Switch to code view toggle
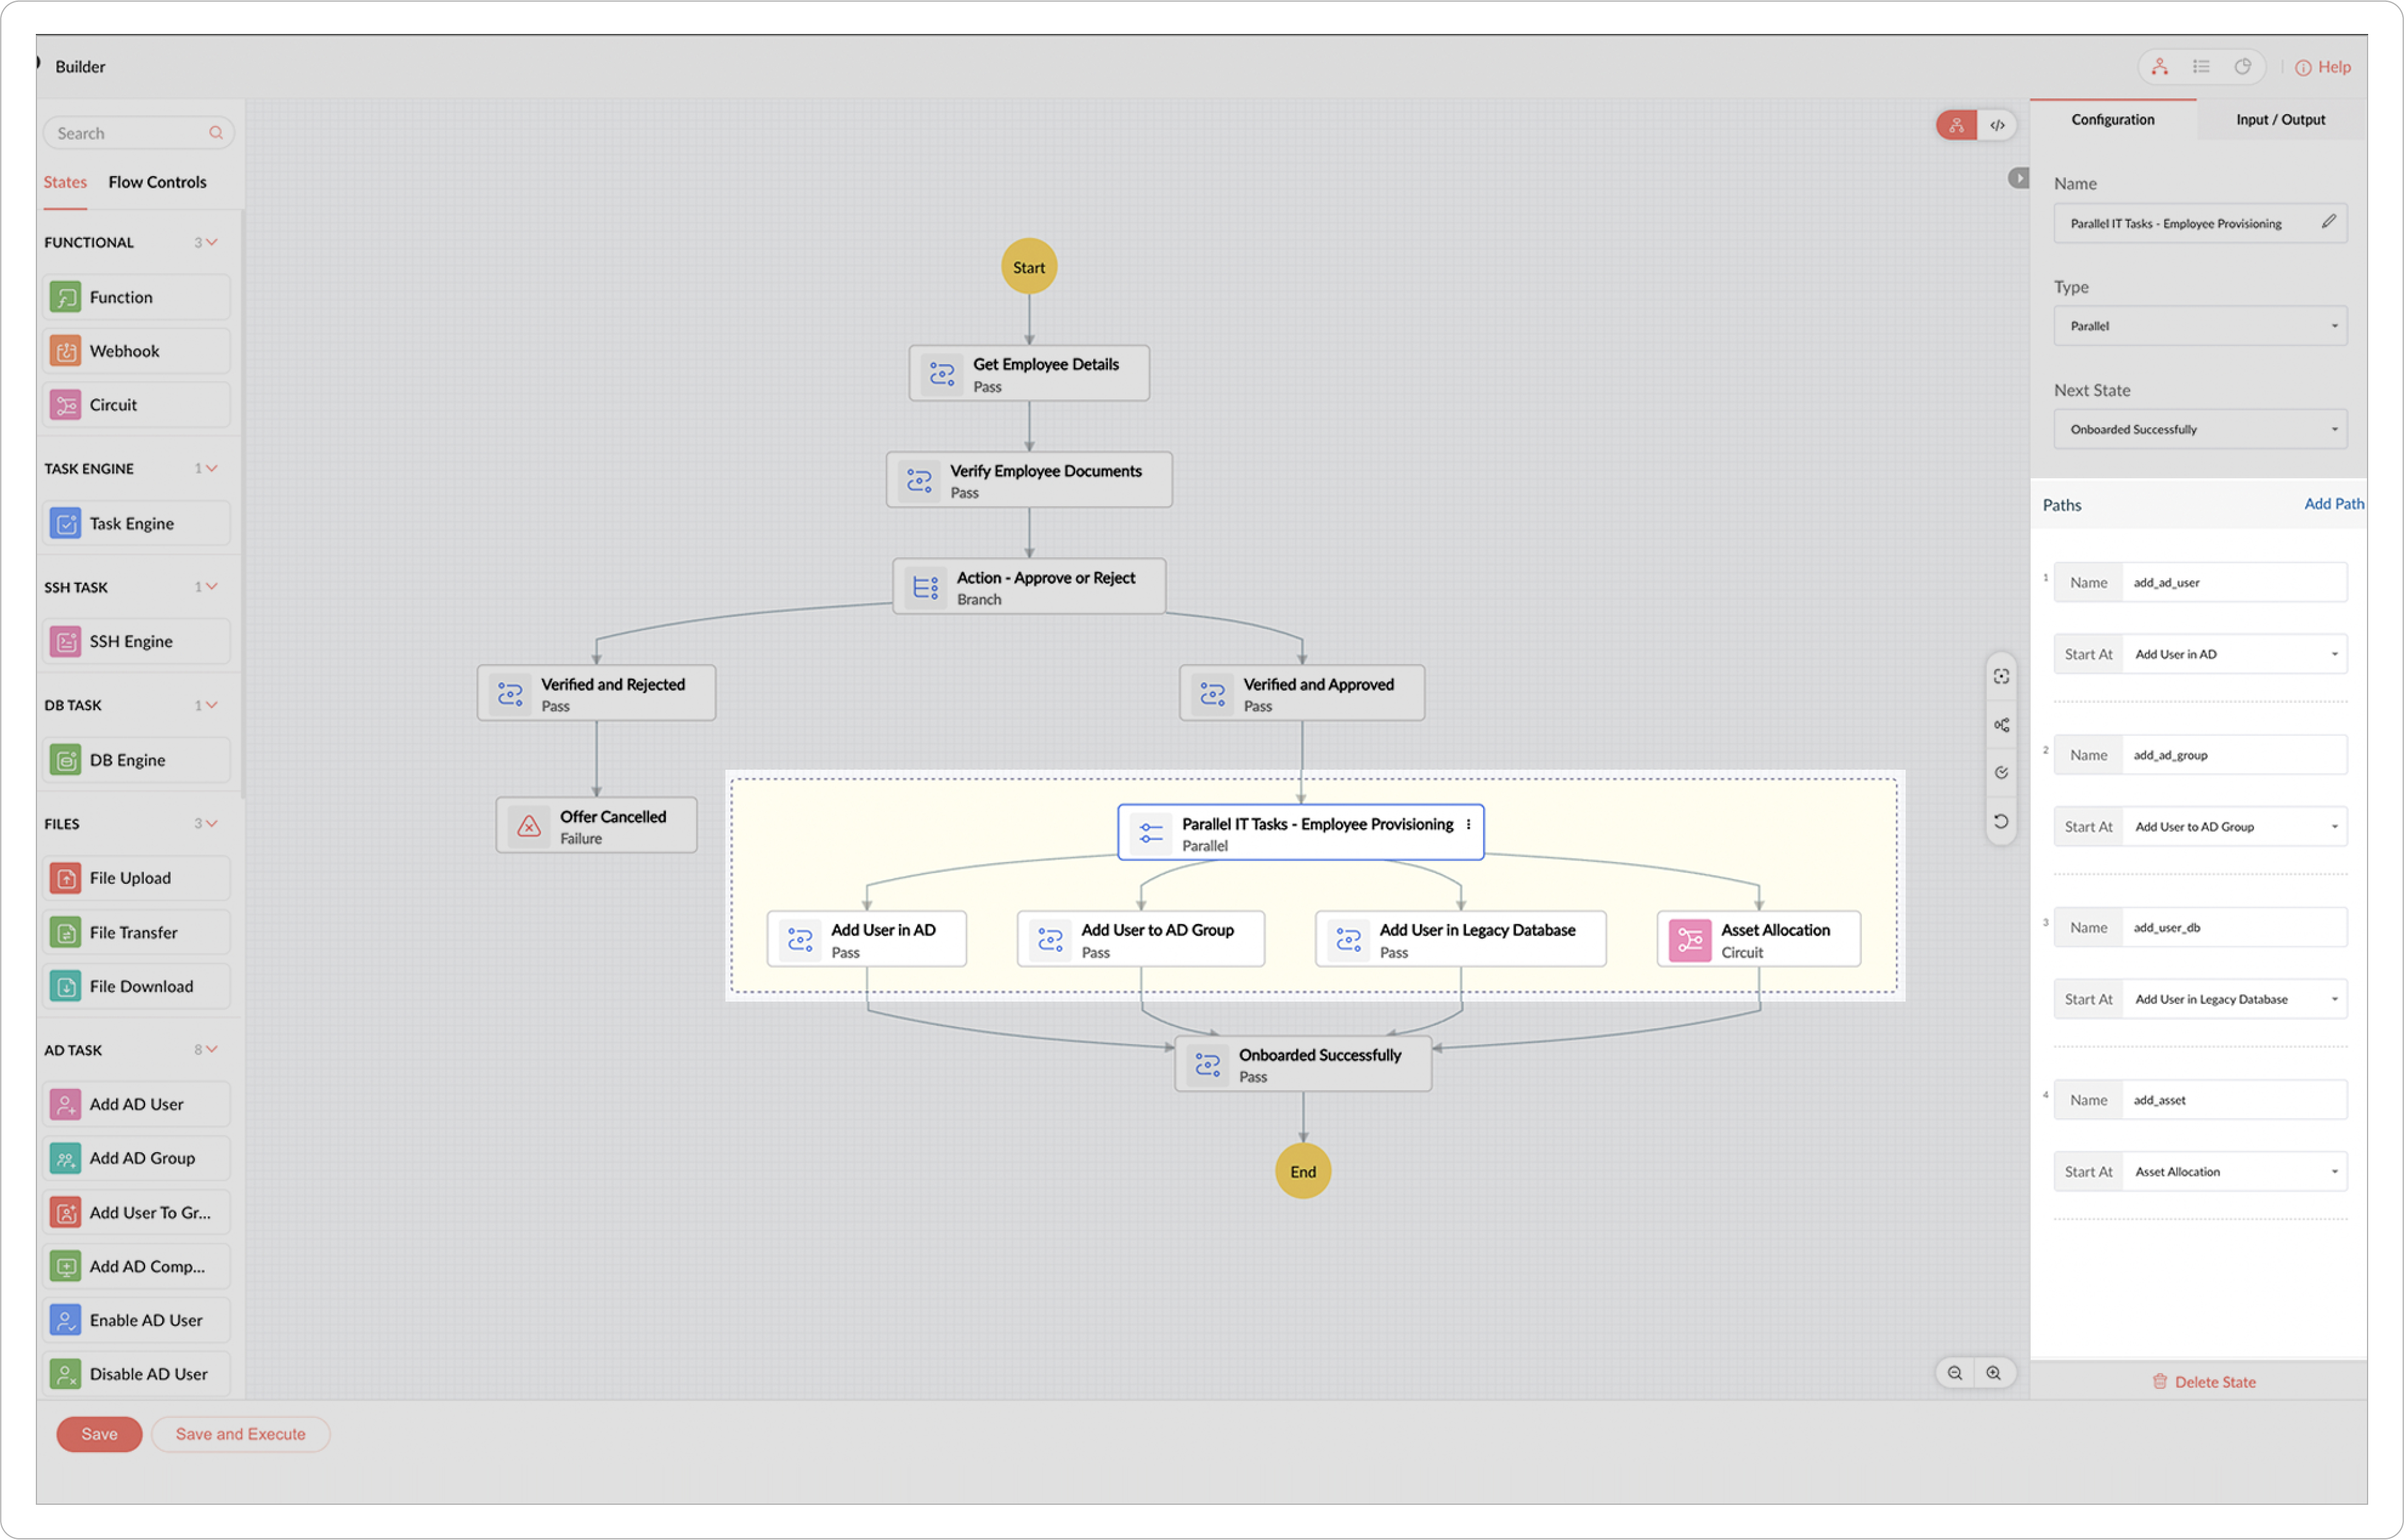2404x1540 pixels. click(x=1997, y=125)
